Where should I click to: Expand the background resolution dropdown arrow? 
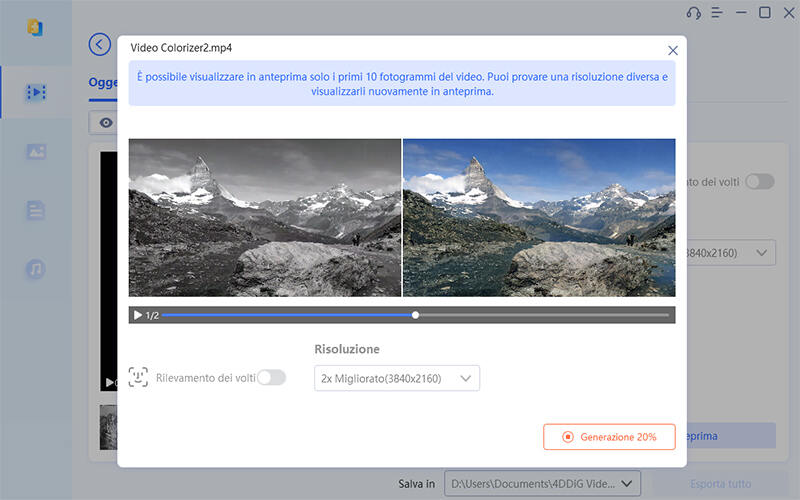763,253
